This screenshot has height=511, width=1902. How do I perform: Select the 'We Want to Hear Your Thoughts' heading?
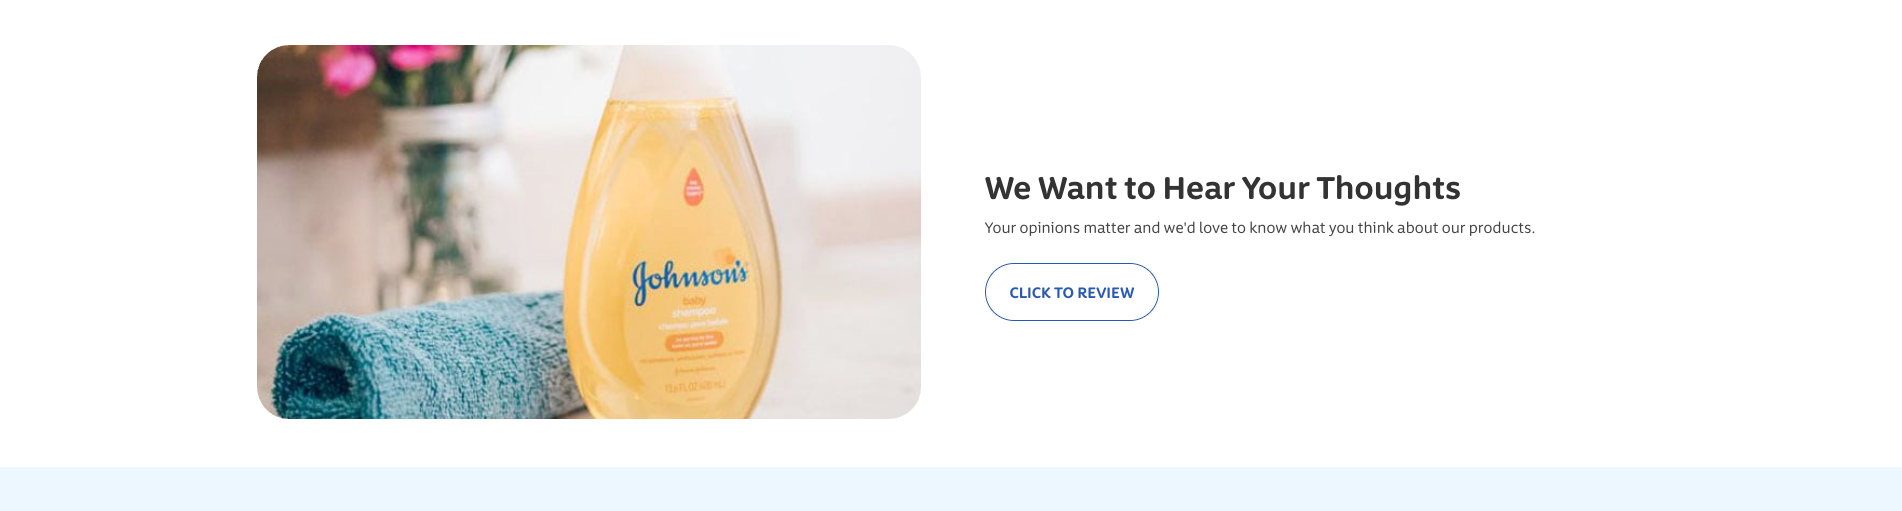coord(1222,188)
